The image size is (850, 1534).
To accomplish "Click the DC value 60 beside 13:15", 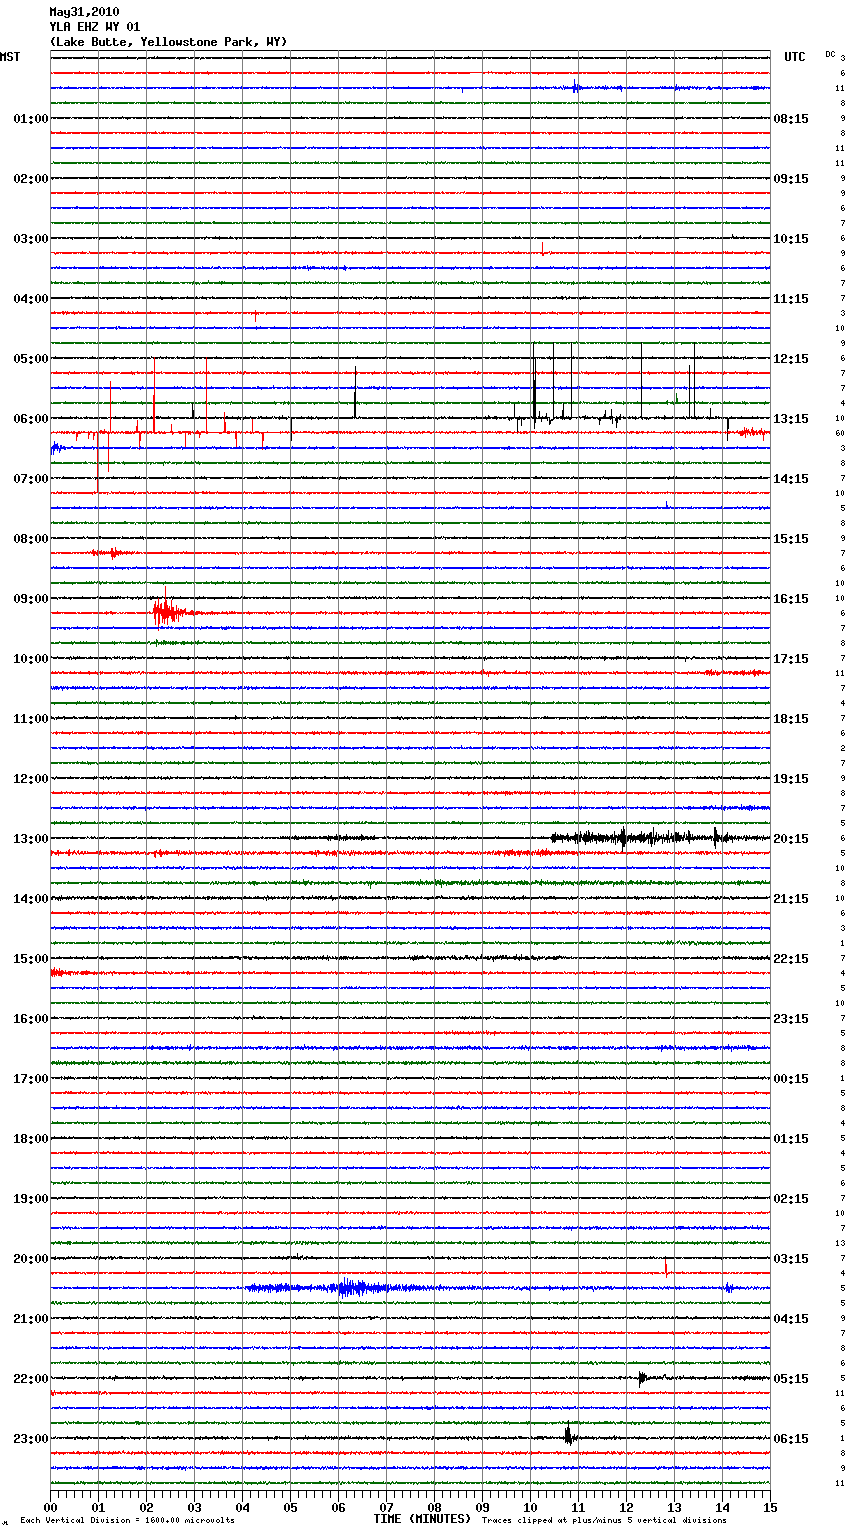I will [x=840, y=433].
